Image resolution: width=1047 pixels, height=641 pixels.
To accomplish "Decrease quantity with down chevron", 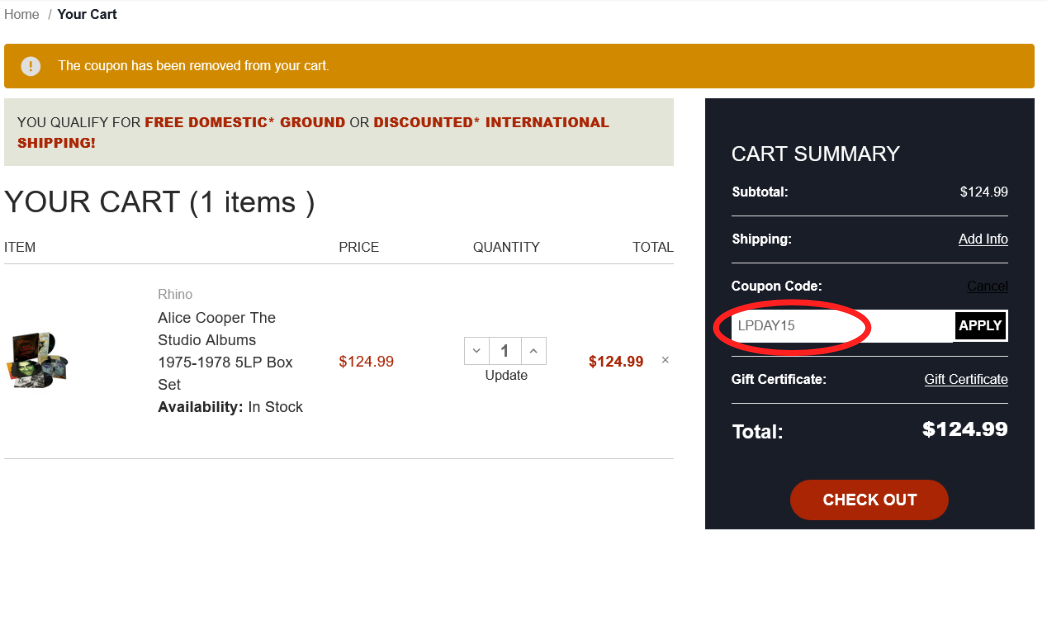I will coord(477,351).
